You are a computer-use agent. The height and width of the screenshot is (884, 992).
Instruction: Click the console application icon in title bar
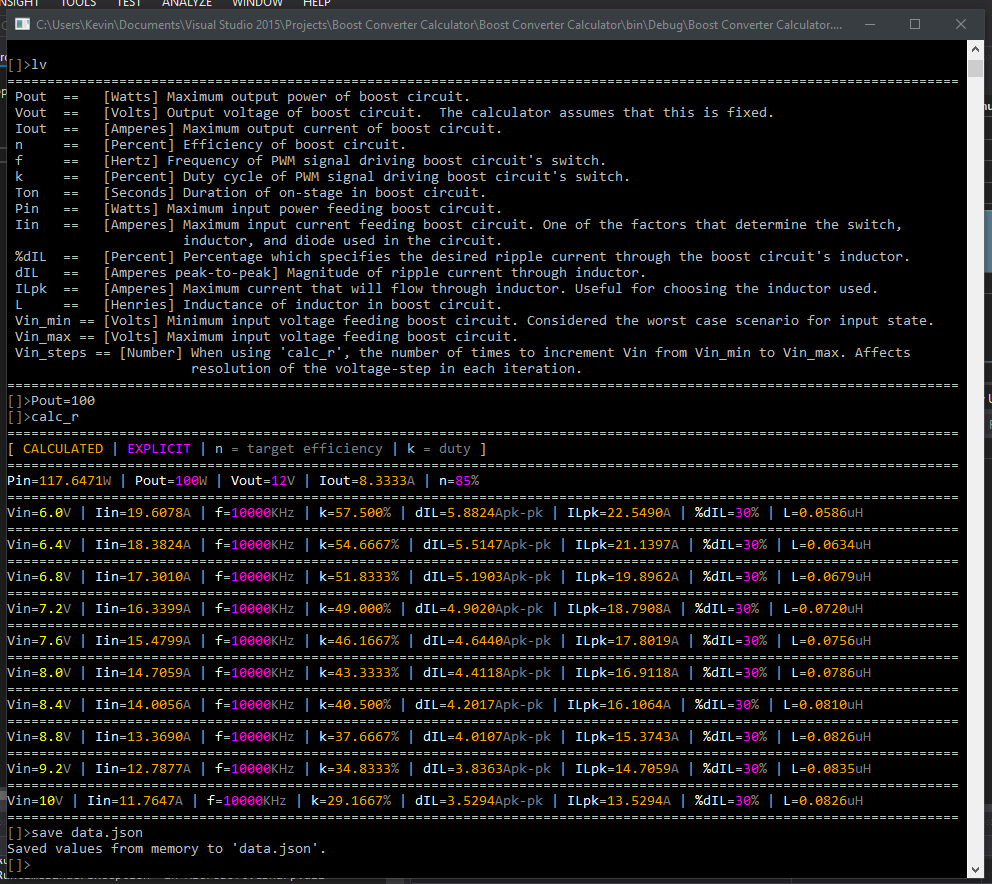[21, 24]
